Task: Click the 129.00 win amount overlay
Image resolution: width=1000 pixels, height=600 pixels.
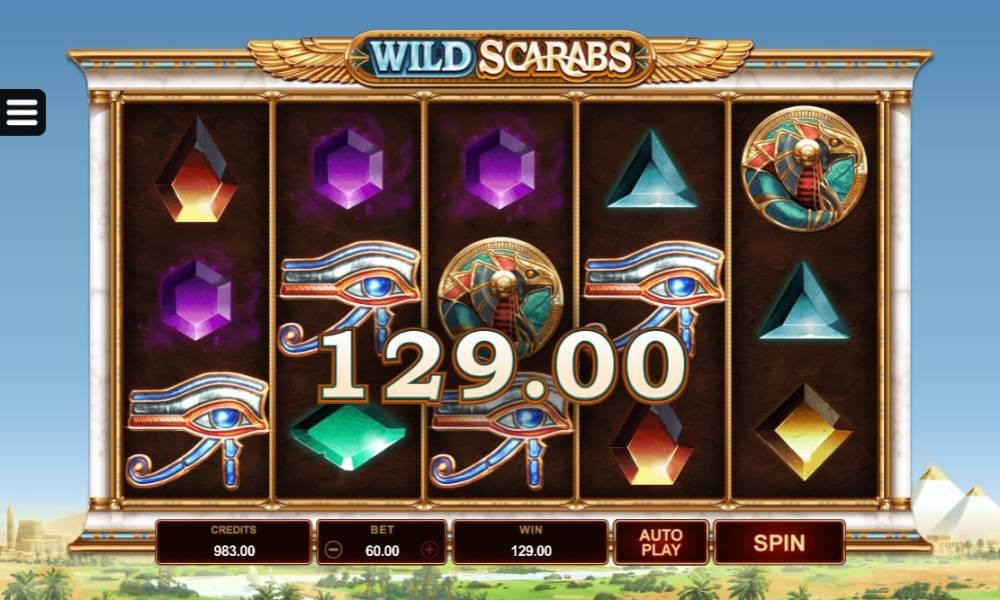Action: 502,366
